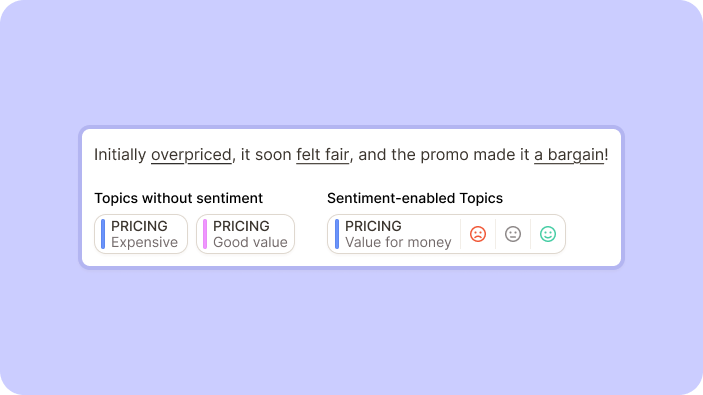Click the PRICING Good value topic chip
This screenshot has width=703, height=395.
(245, 234)
